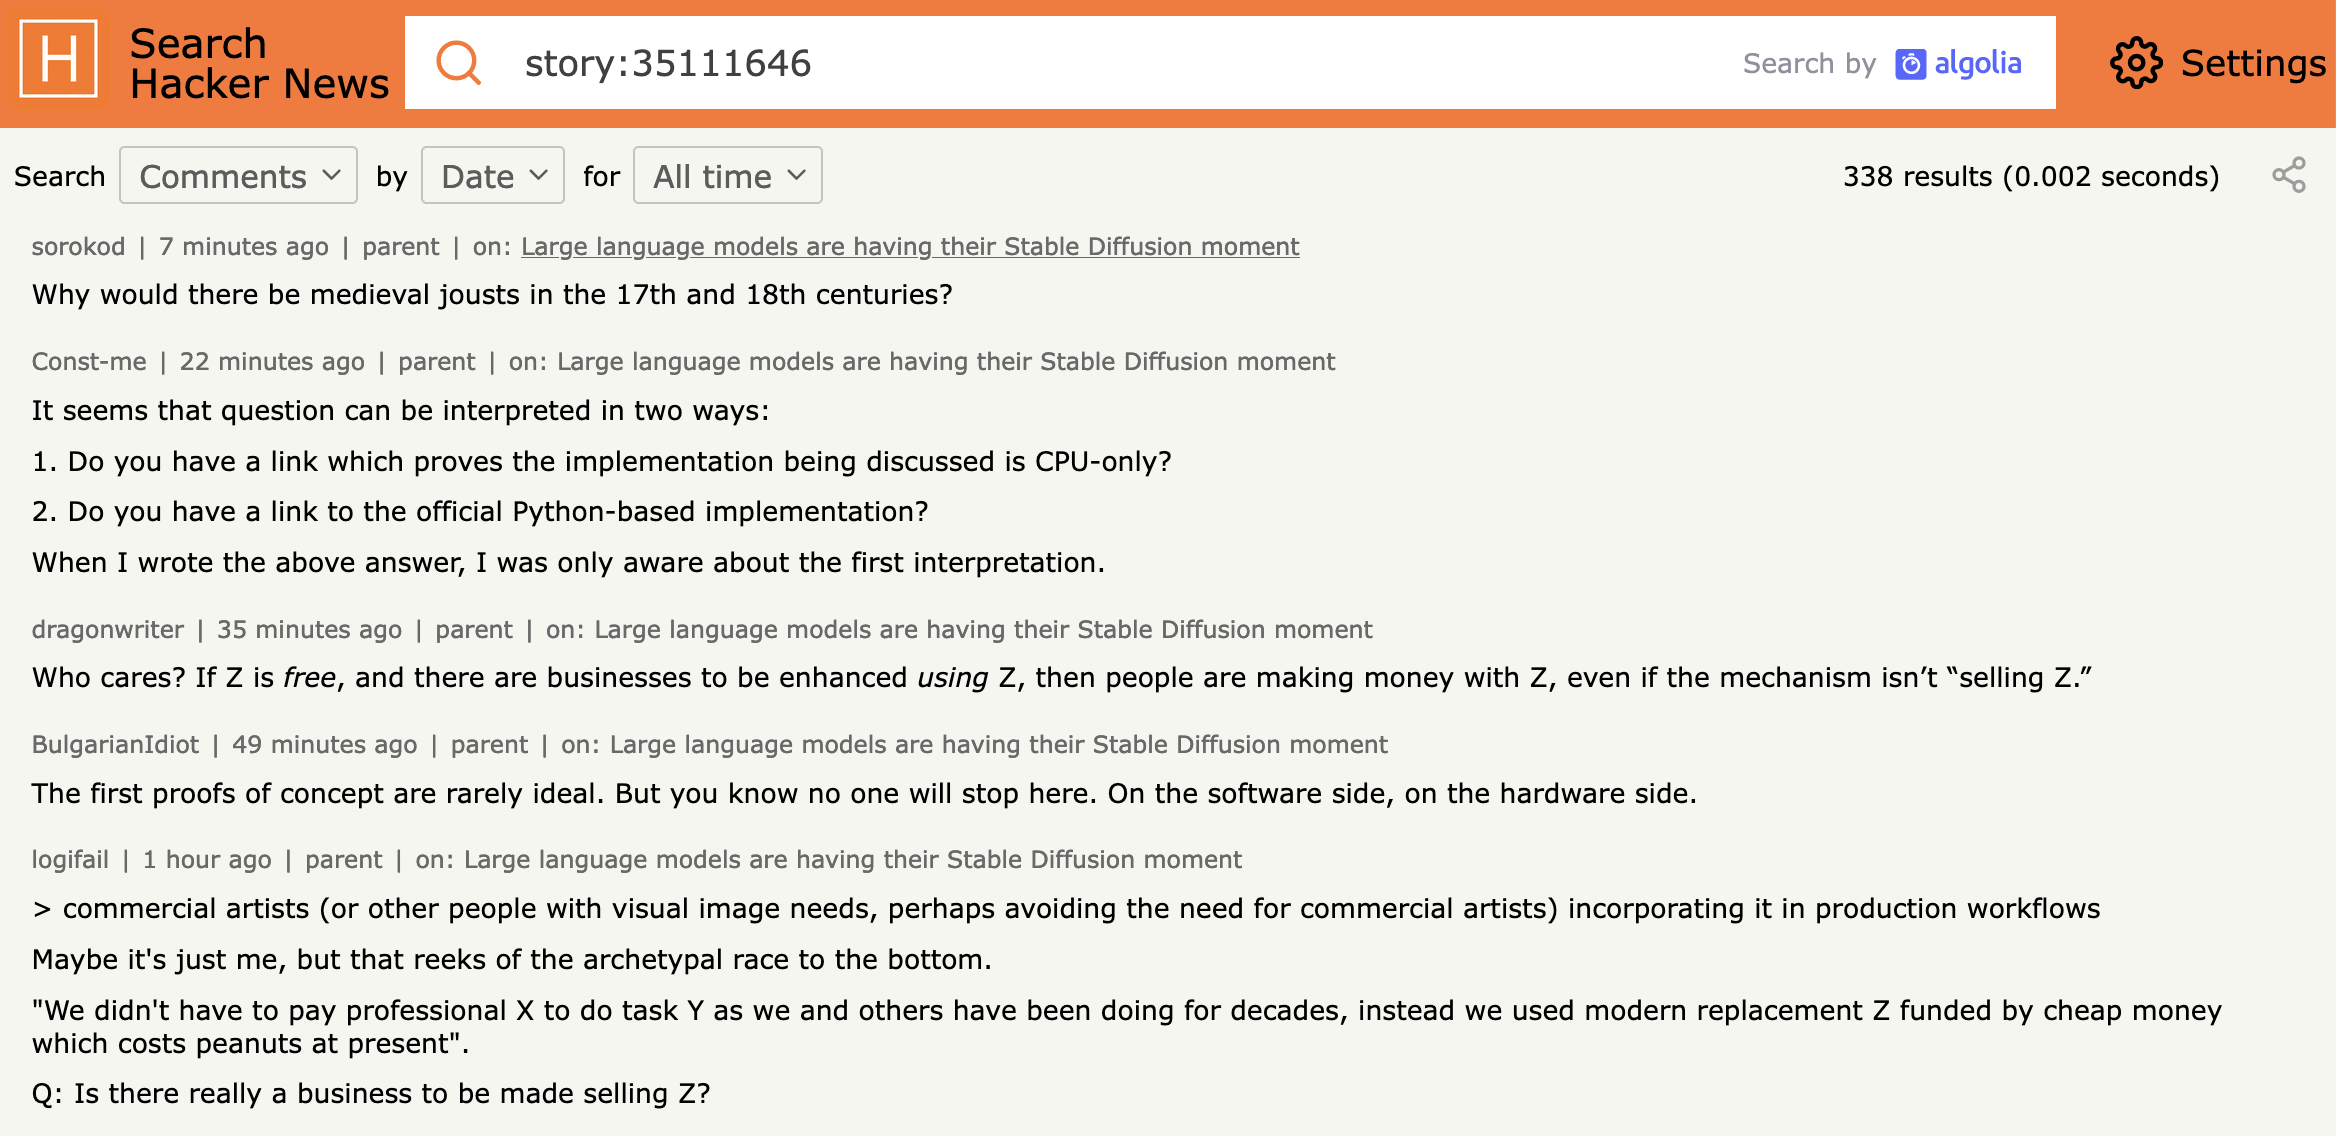Open Const-me's user profile

(88, 362)
